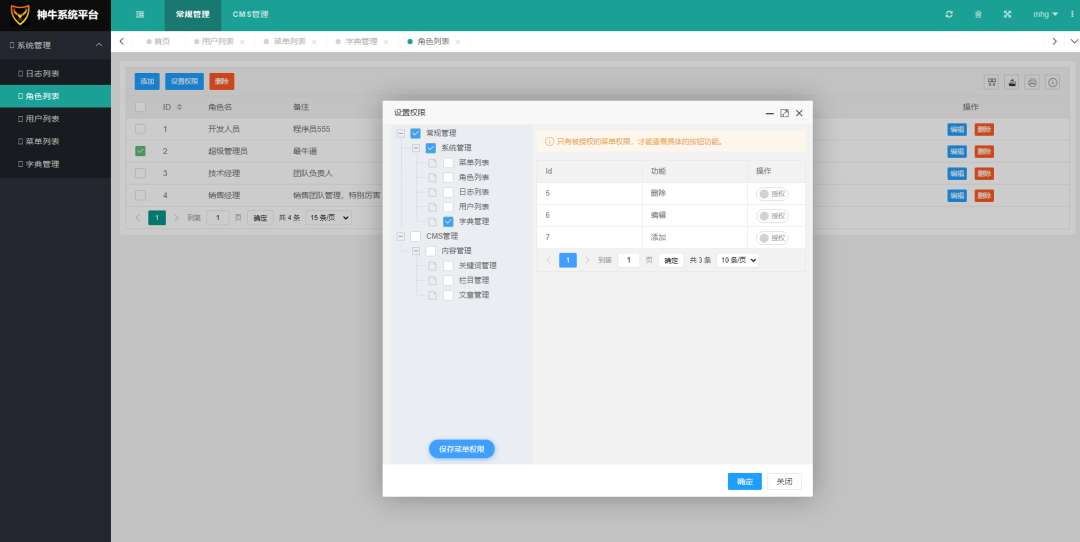Image resolution: width=1080 pixels, height=542 pixels.
Task: Click the info tips icon in toolbar
Action: 1052,83
